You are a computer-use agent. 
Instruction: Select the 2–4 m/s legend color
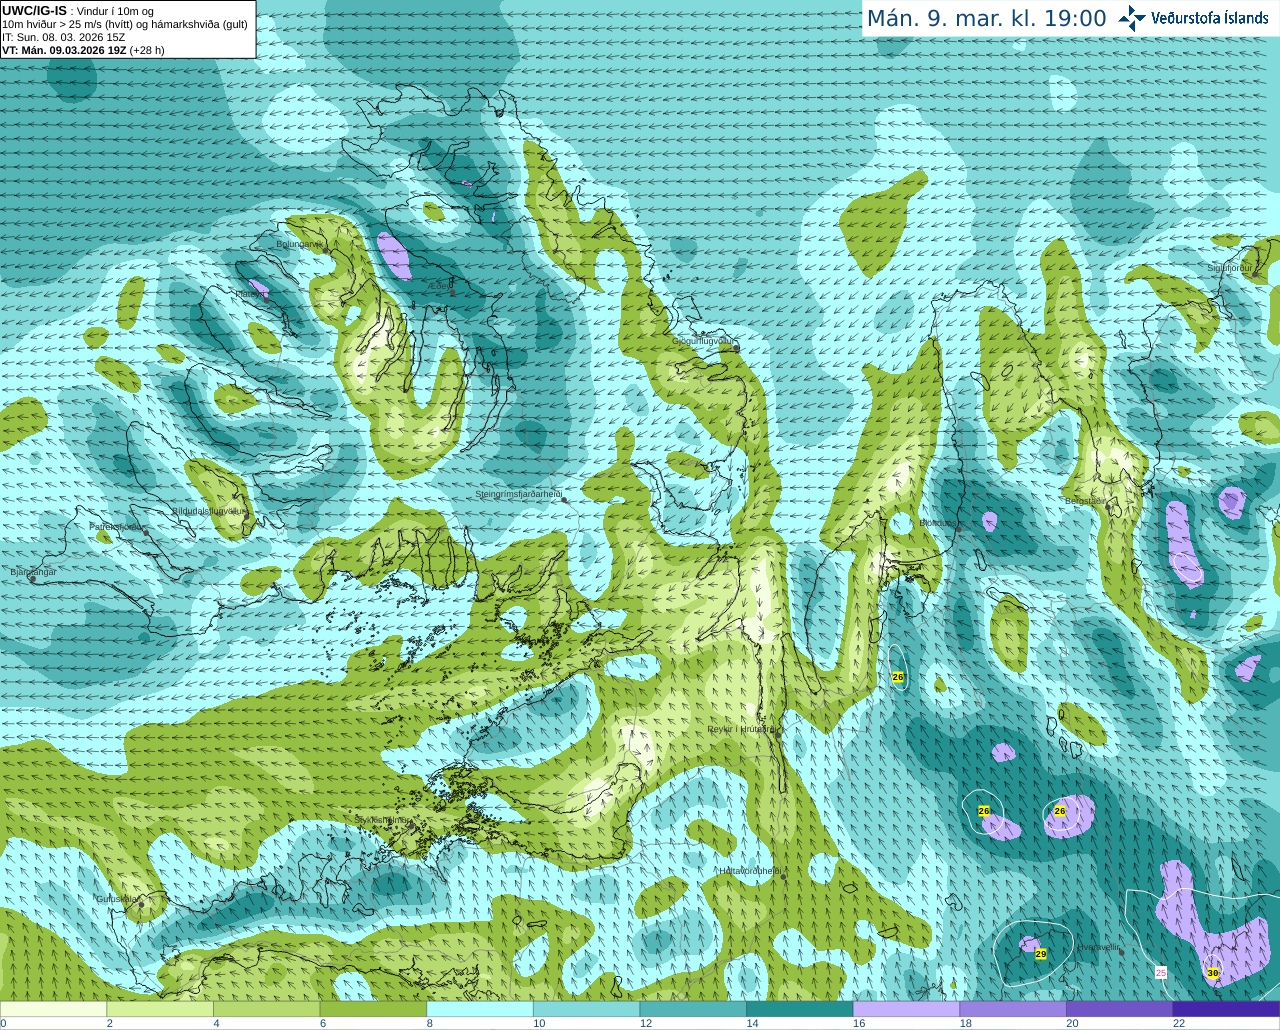[x=160, y=1009]
